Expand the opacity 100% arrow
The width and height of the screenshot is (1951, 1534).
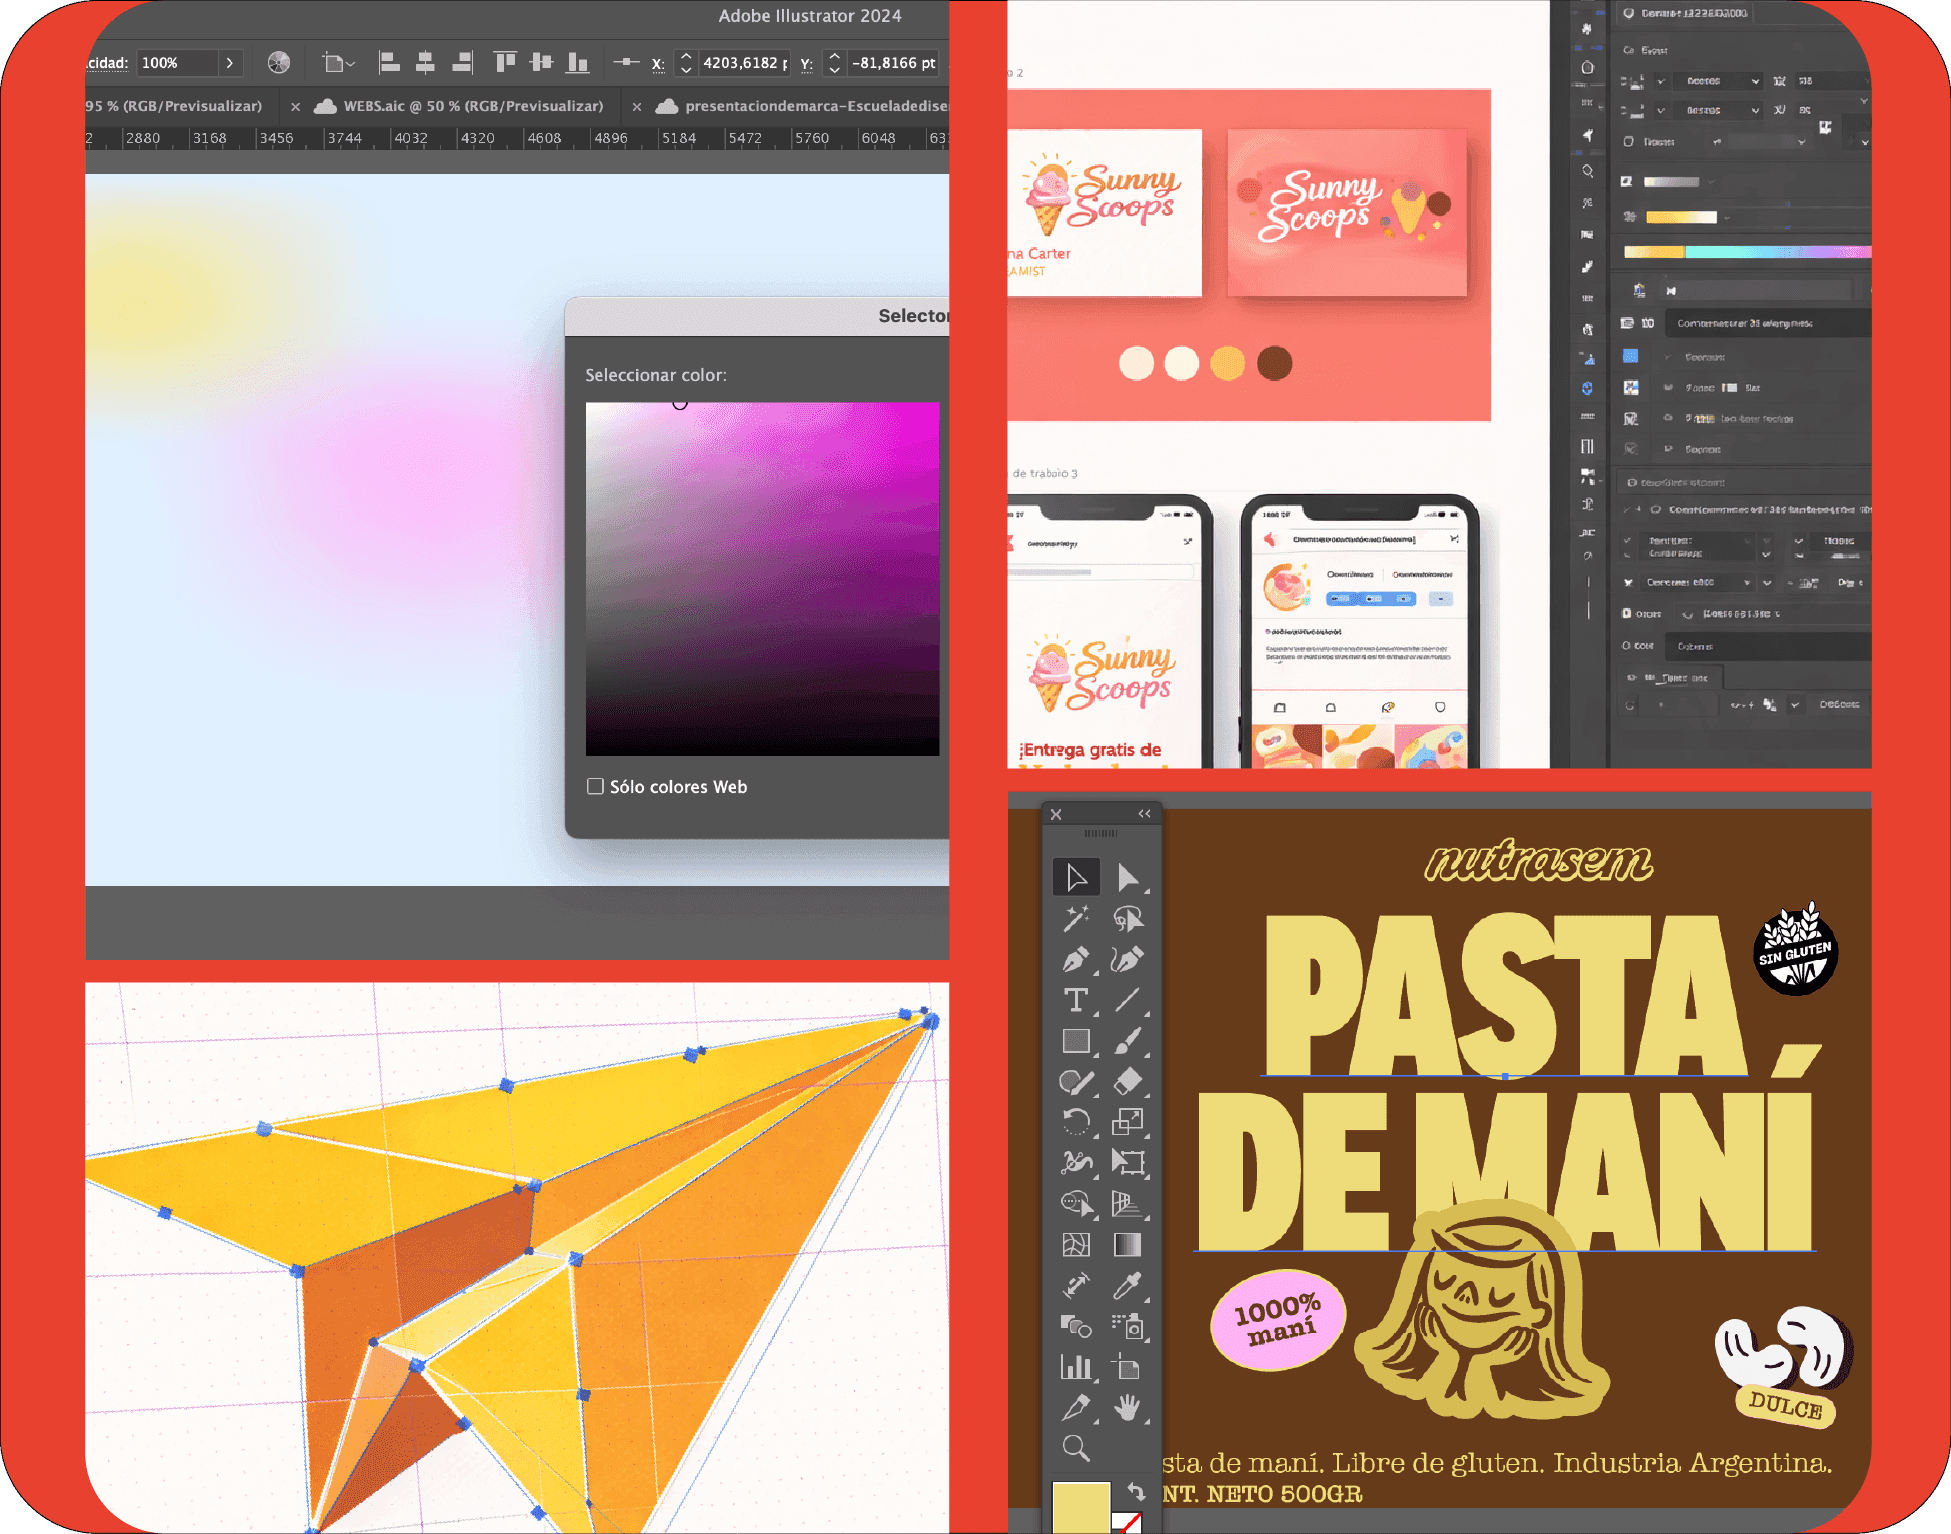click(x=230, y=63)
